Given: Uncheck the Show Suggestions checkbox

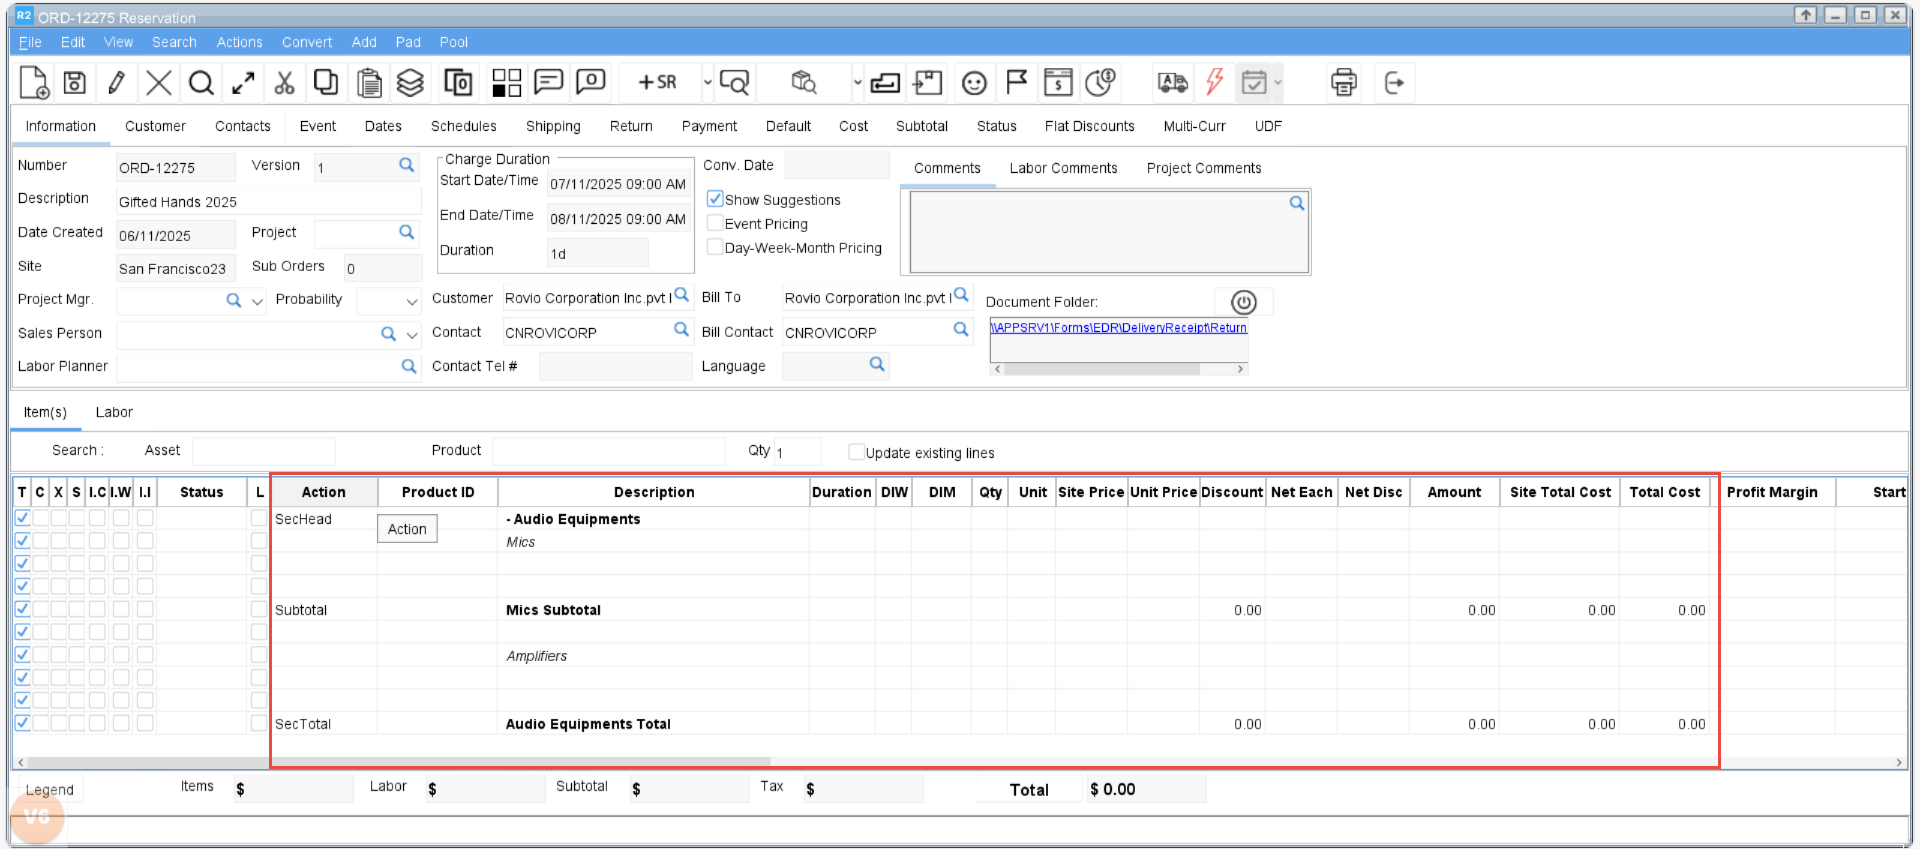Looking at the screenshot, I should (715, 199).
